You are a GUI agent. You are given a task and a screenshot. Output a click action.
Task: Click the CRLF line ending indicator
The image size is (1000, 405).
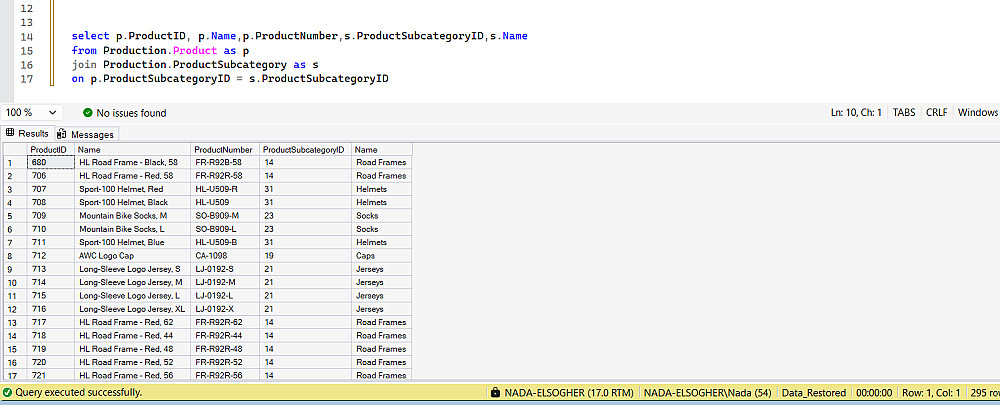click(936, 113)
